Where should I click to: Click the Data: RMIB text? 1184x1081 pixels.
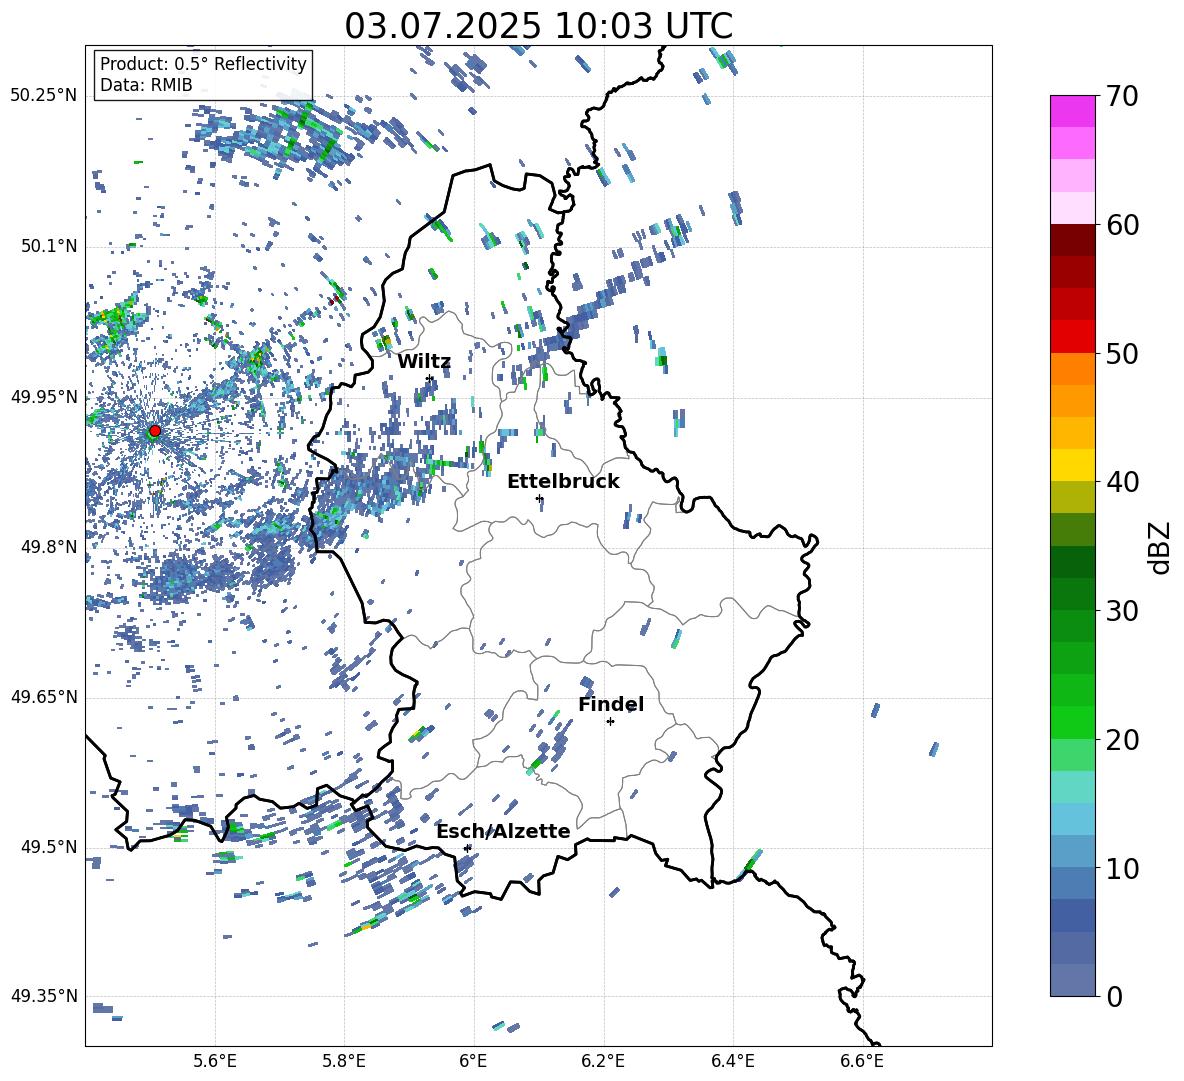click(146, 85)
